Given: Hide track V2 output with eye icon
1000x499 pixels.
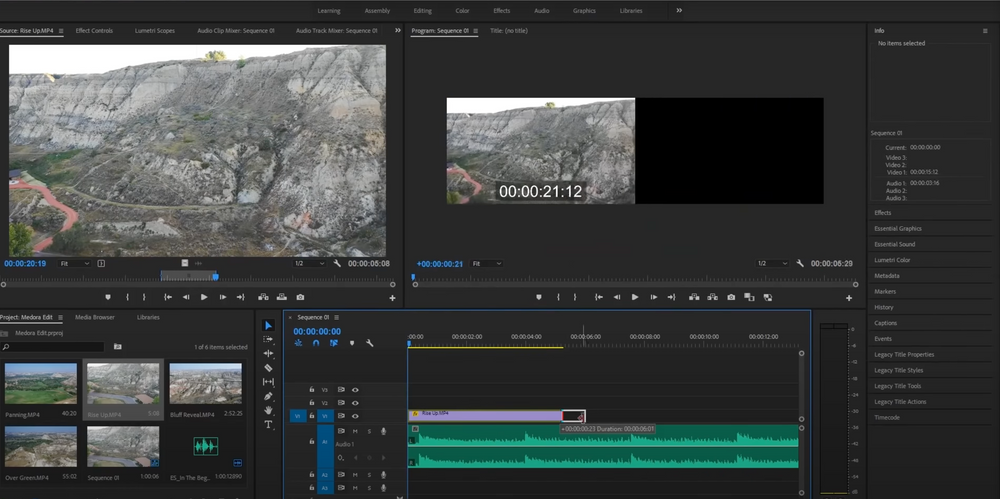Looking at the screenshot, I should point(355,403).
